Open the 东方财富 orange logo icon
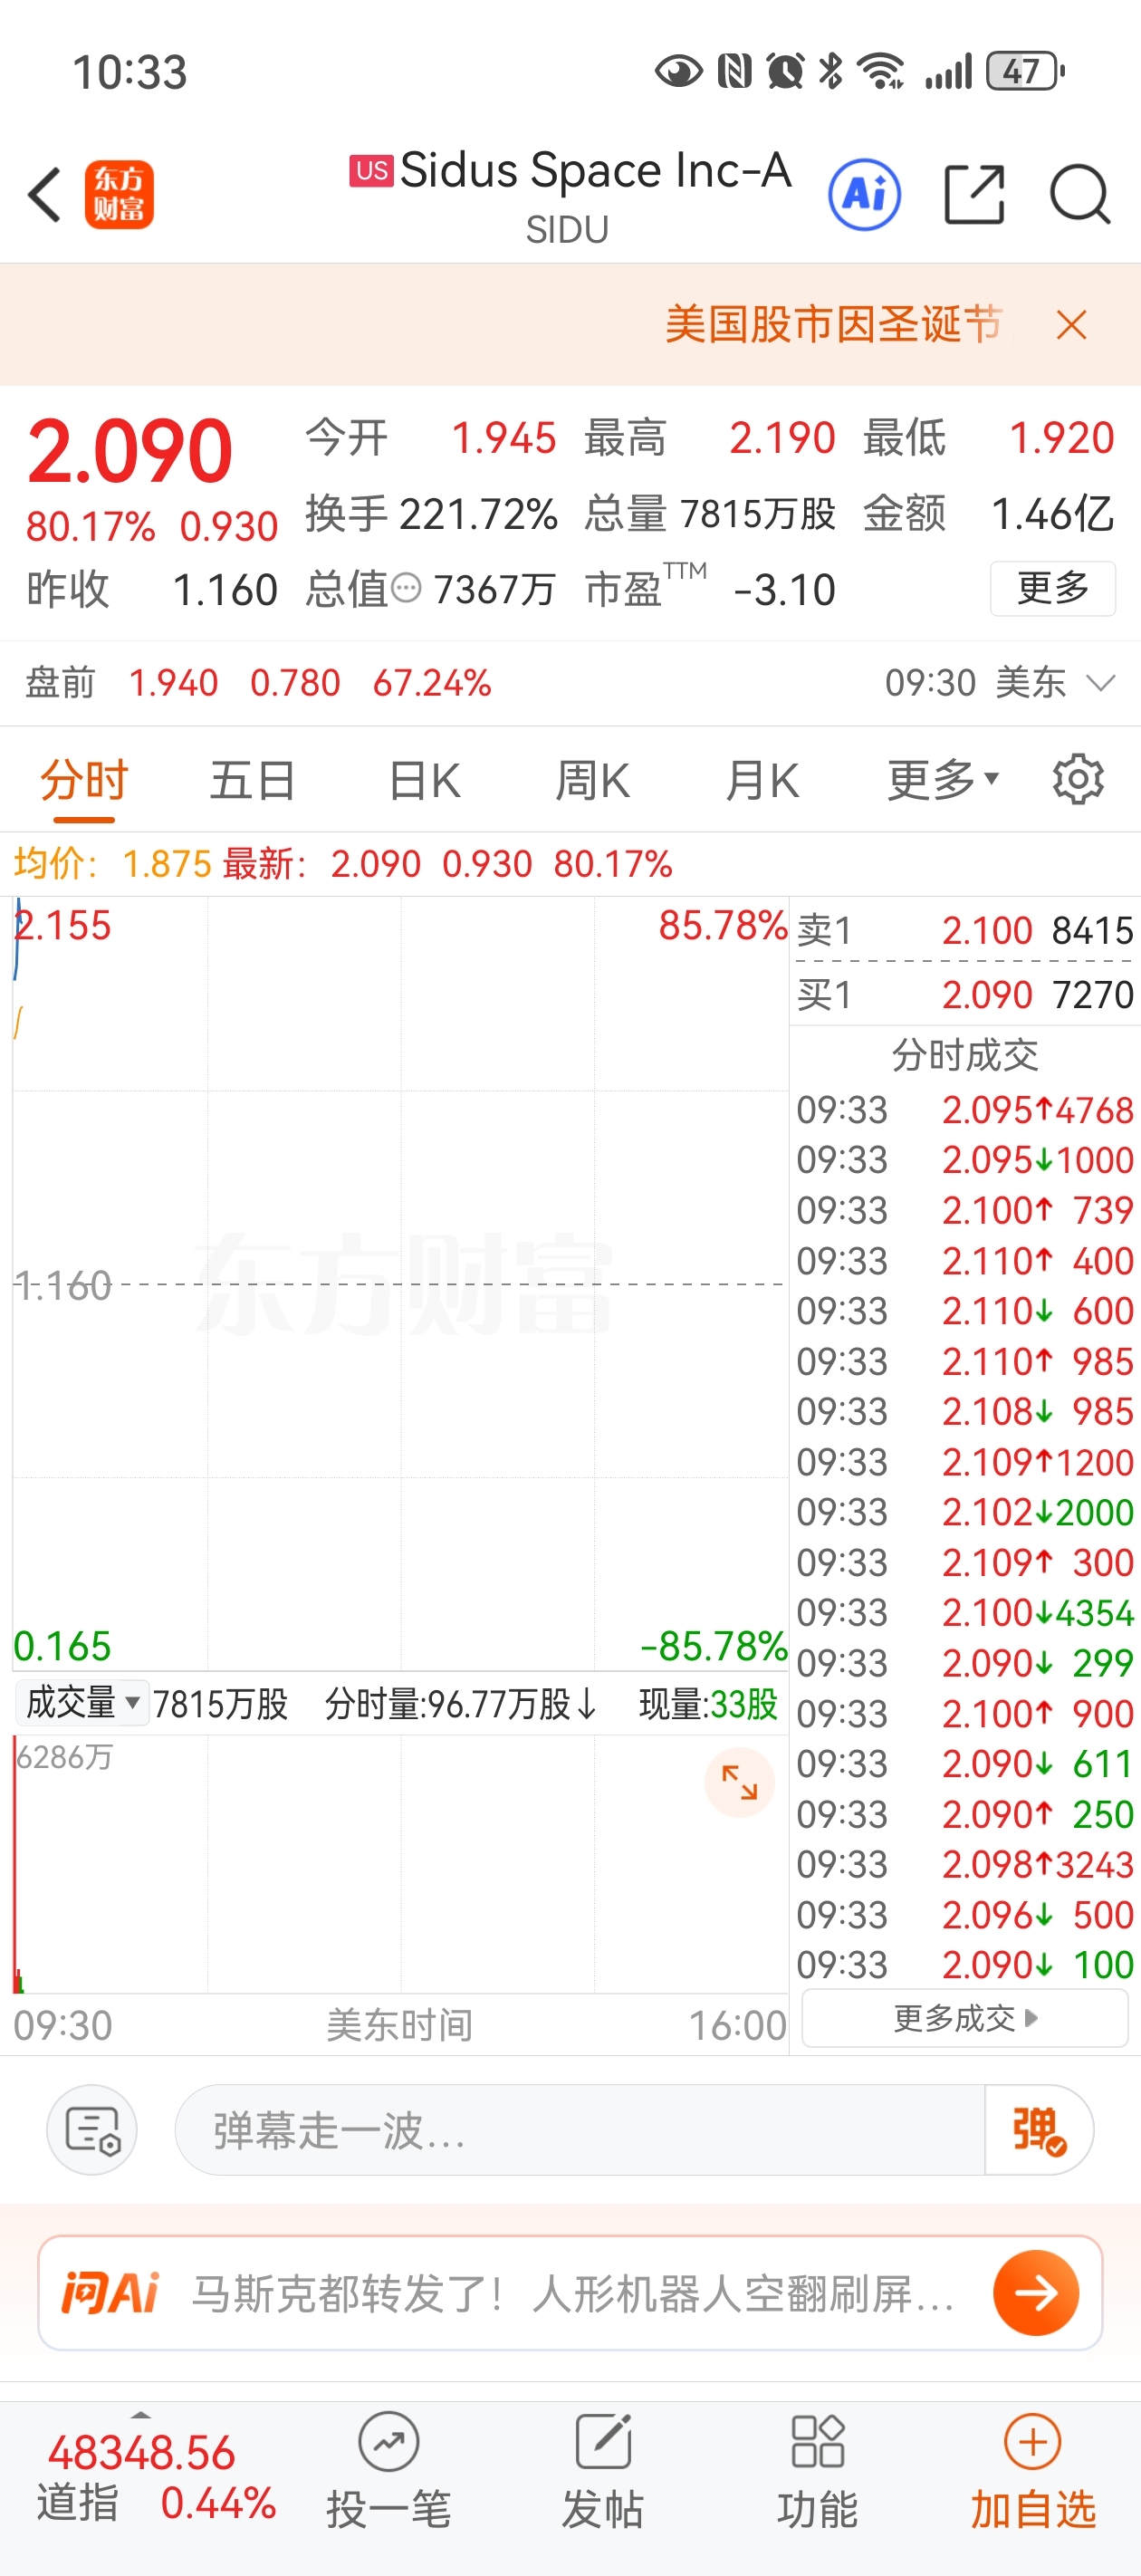This screenshot has height=2576, width=1141. point(119,194)
